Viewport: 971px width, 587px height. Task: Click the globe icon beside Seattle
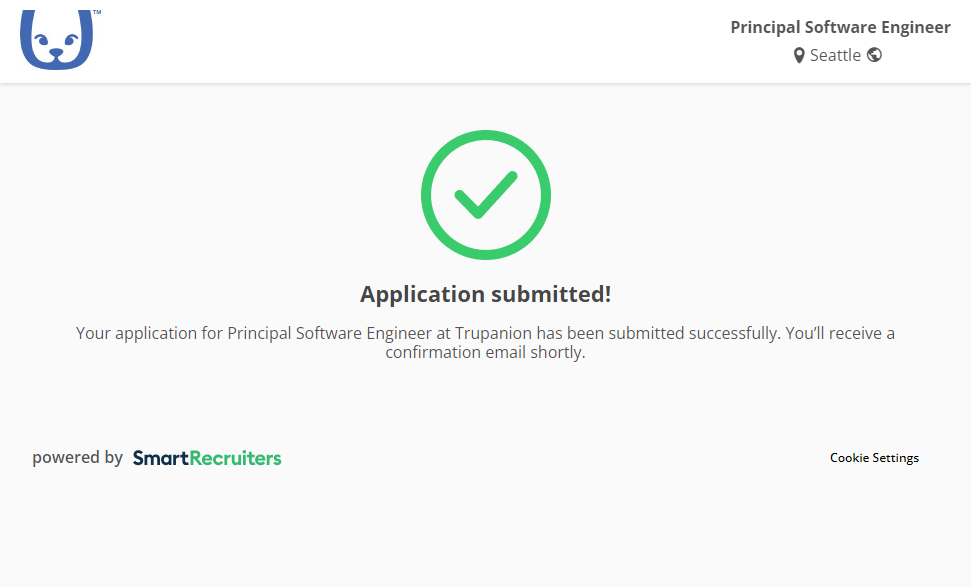(x=874, y=55)
